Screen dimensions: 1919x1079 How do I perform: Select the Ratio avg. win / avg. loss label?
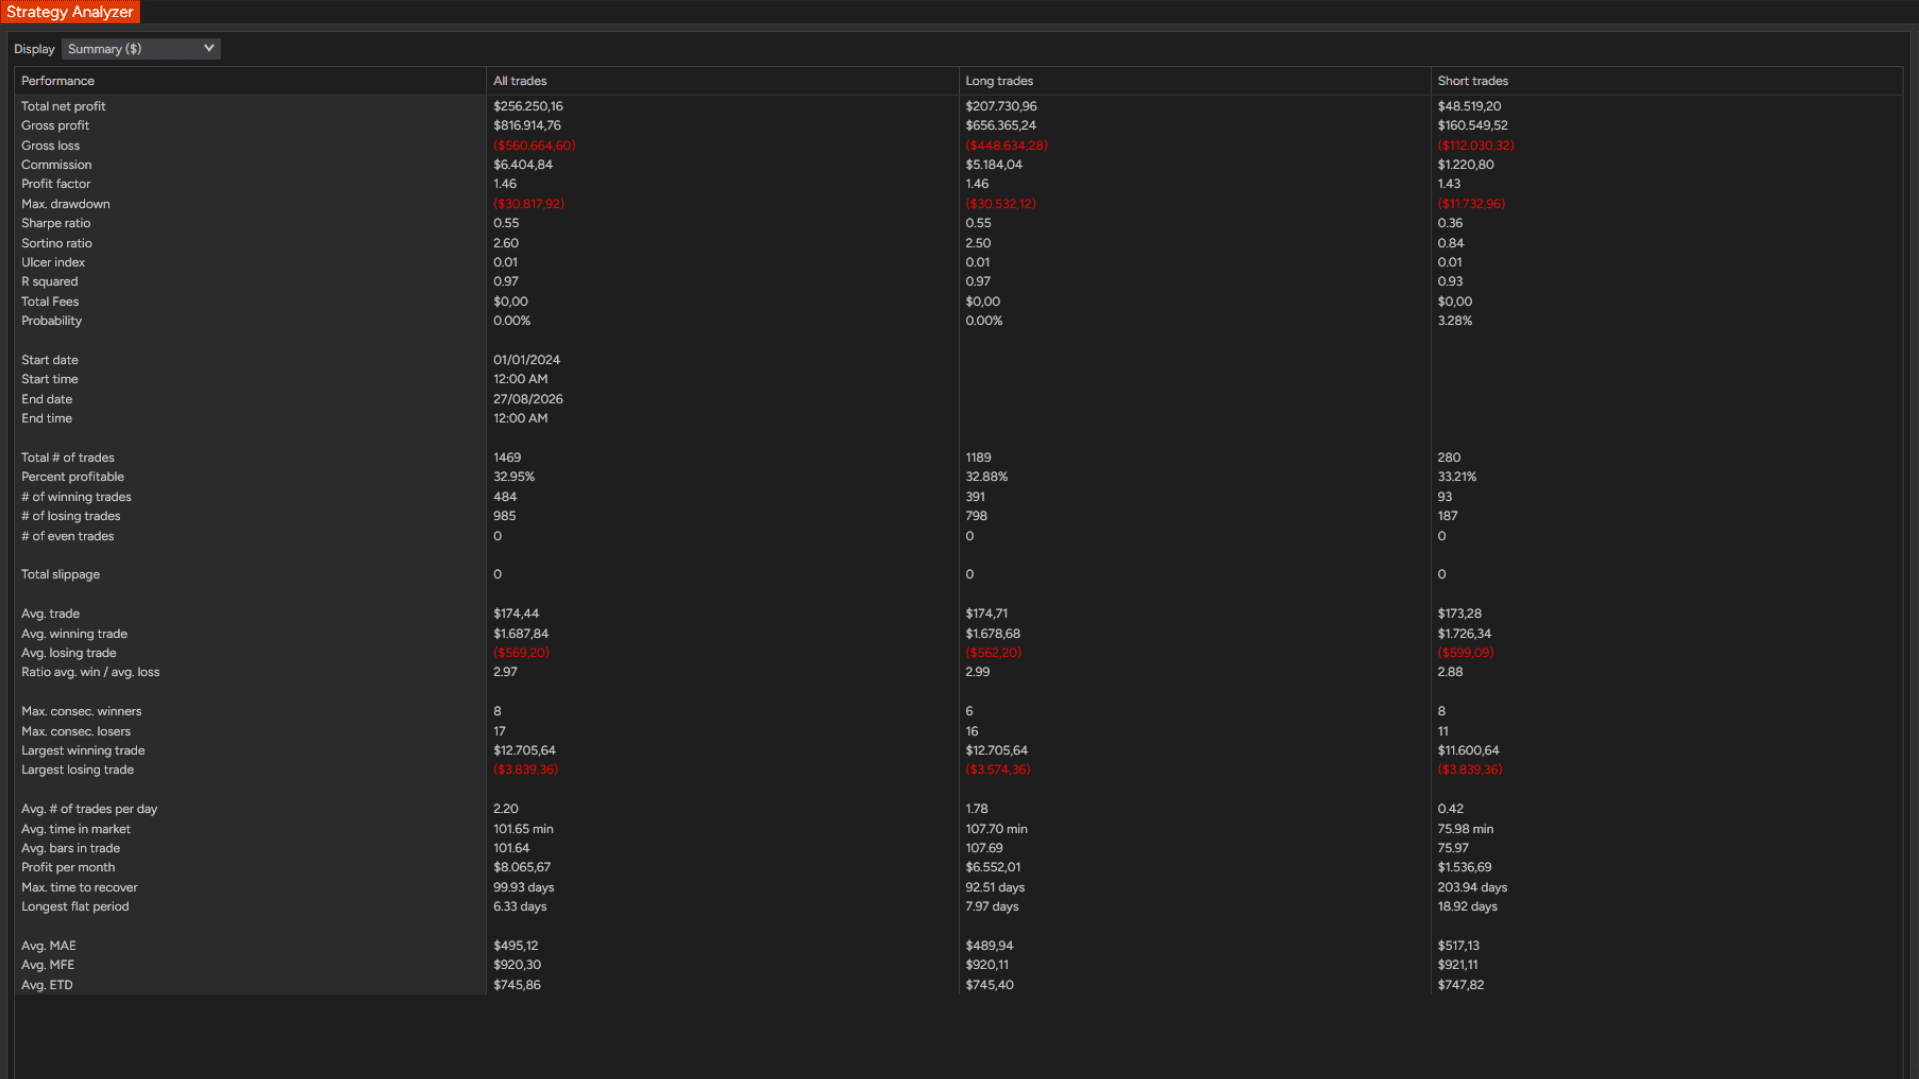(90, 672)
